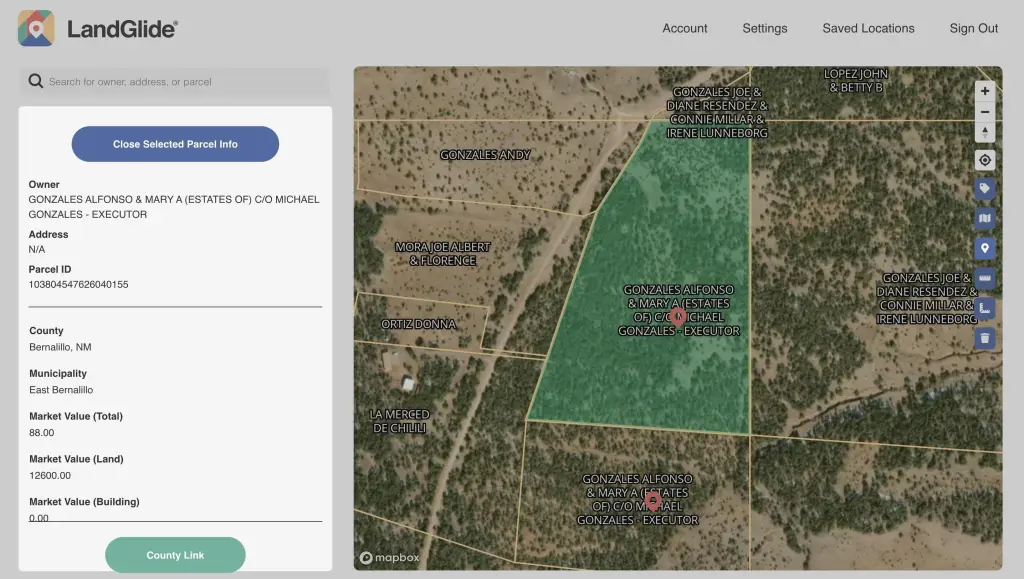Select the area measurement tool
Viewport: 1024px width, 579px height.
coord(985,308)
